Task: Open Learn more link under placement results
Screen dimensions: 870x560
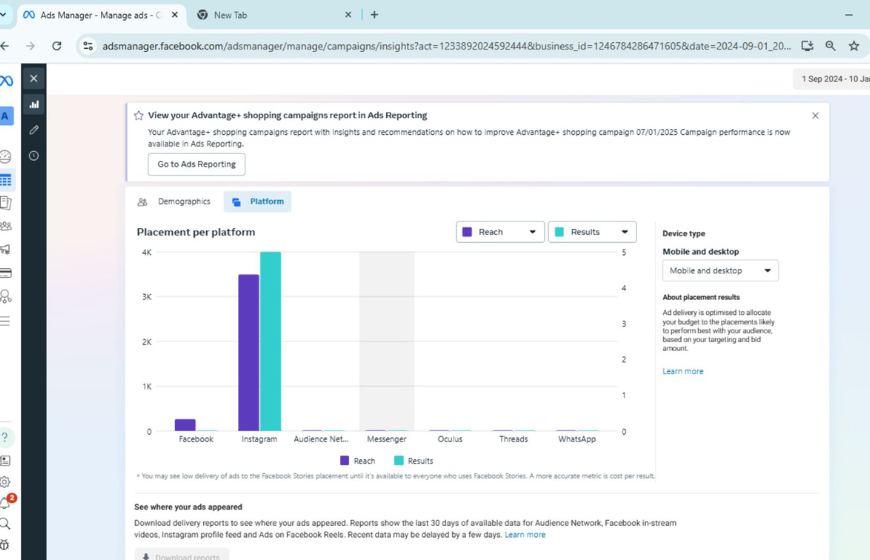Action: (683, 371)
